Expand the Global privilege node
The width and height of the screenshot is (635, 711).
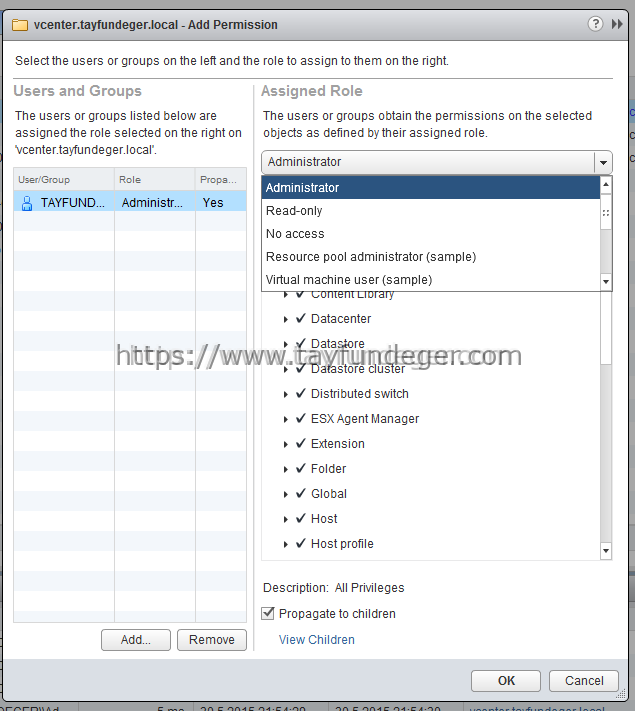(x=285, y=494)
